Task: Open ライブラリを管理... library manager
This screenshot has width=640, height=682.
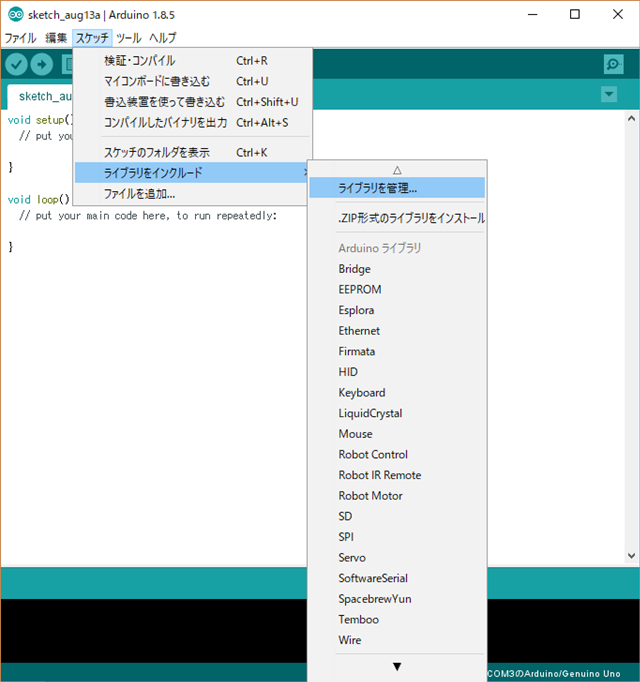Action: pyautogui.click(x=397, y=188)
